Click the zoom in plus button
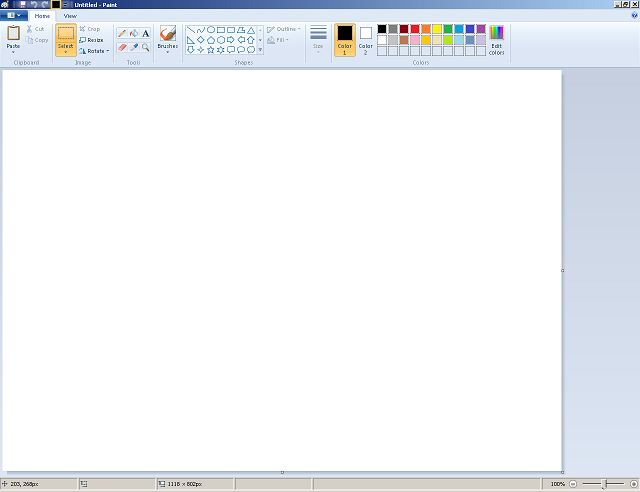The height and width of the screenshot is (492, 640). pyautogui.click(x=633, y=484)
